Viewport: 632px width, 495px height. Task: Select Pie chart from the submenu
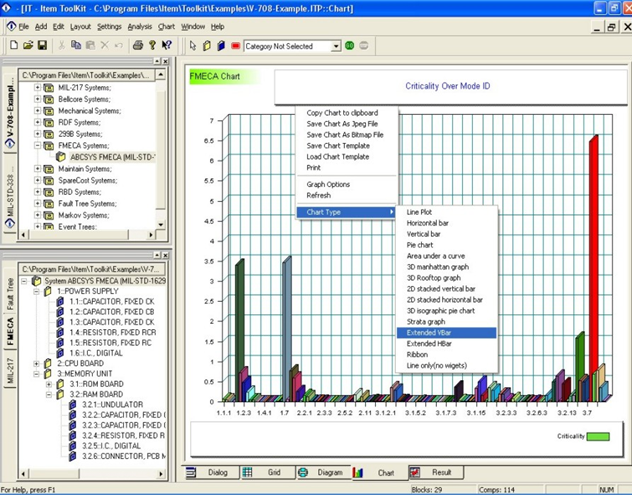tap(420, 245)
